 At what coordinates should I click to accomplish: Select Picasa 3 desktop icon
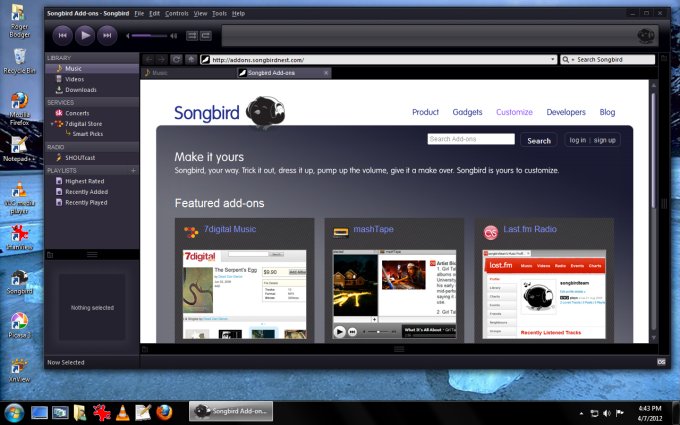click(19, 325)
